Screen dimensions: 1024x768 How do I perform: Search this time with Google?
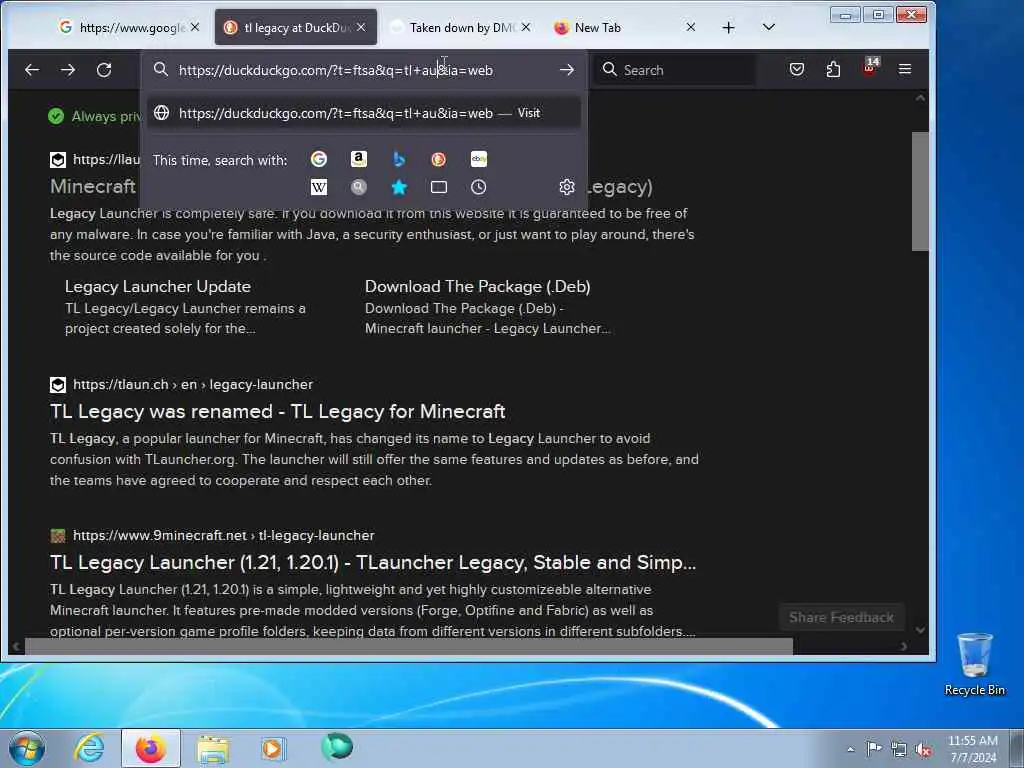coord(319,159)
